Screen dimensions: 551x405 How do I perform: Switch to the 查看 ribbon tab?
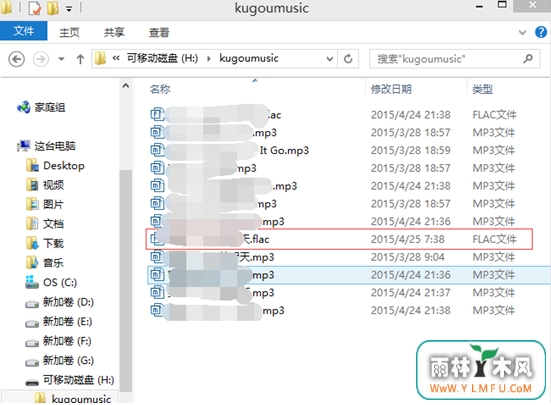click(159, 32)
